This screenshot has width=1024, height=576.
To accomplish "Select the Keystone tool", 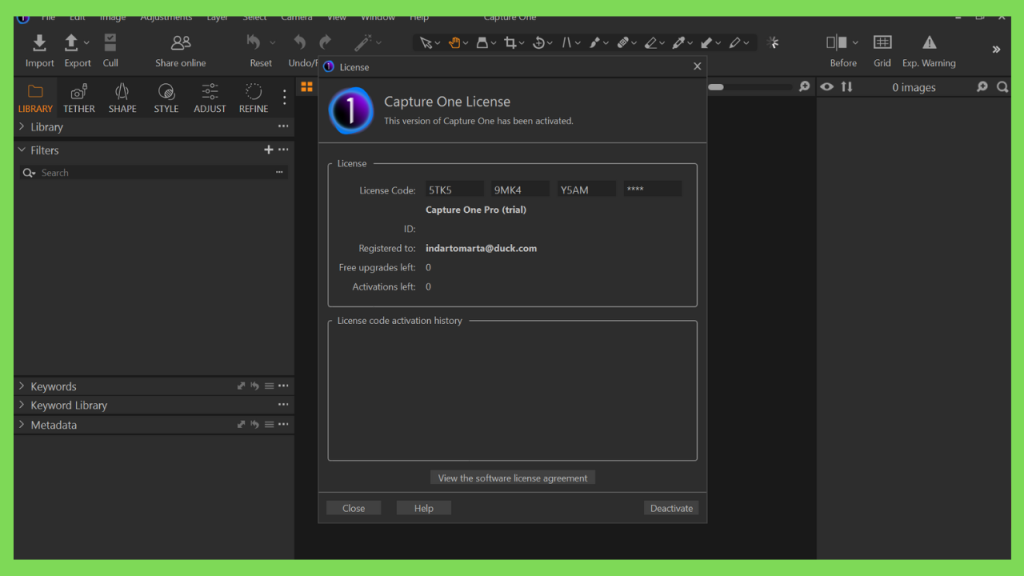I will [x=566, y=43].
